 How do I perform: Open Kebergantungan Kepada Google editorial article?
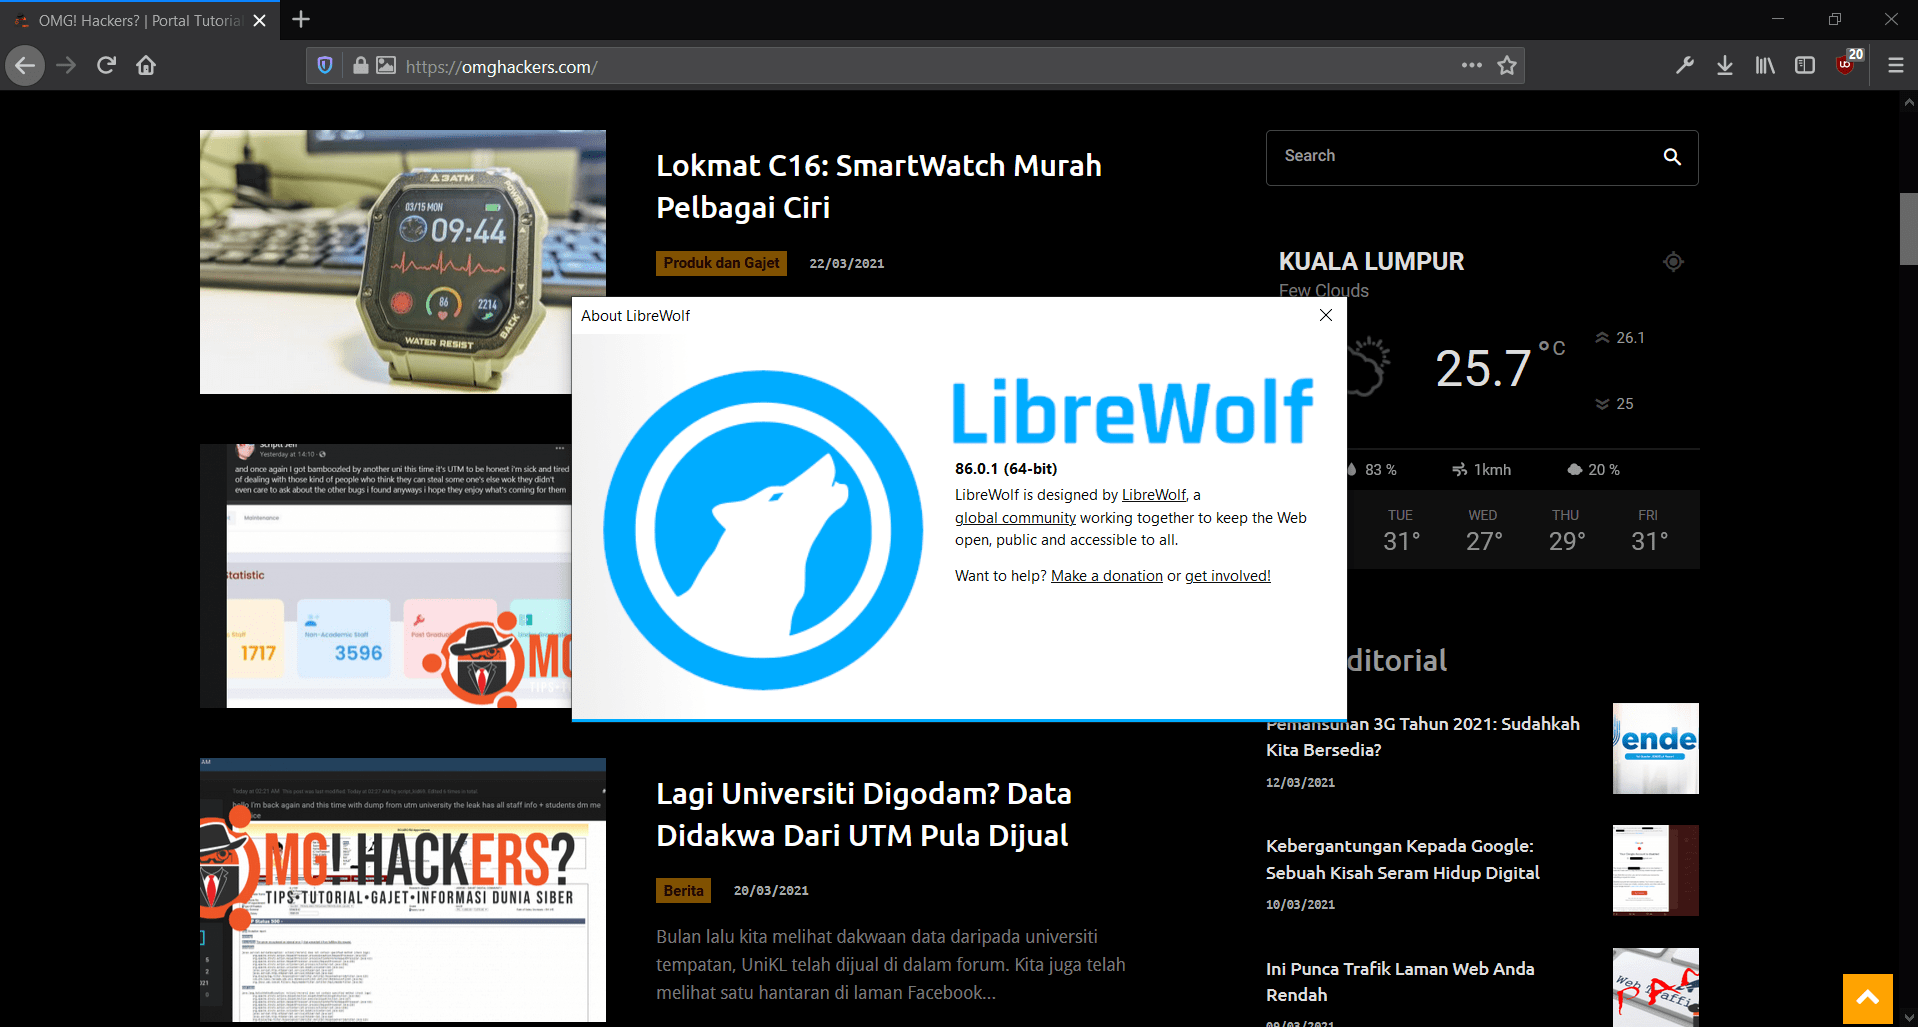pyautogui.click(x=1402, y=859)
